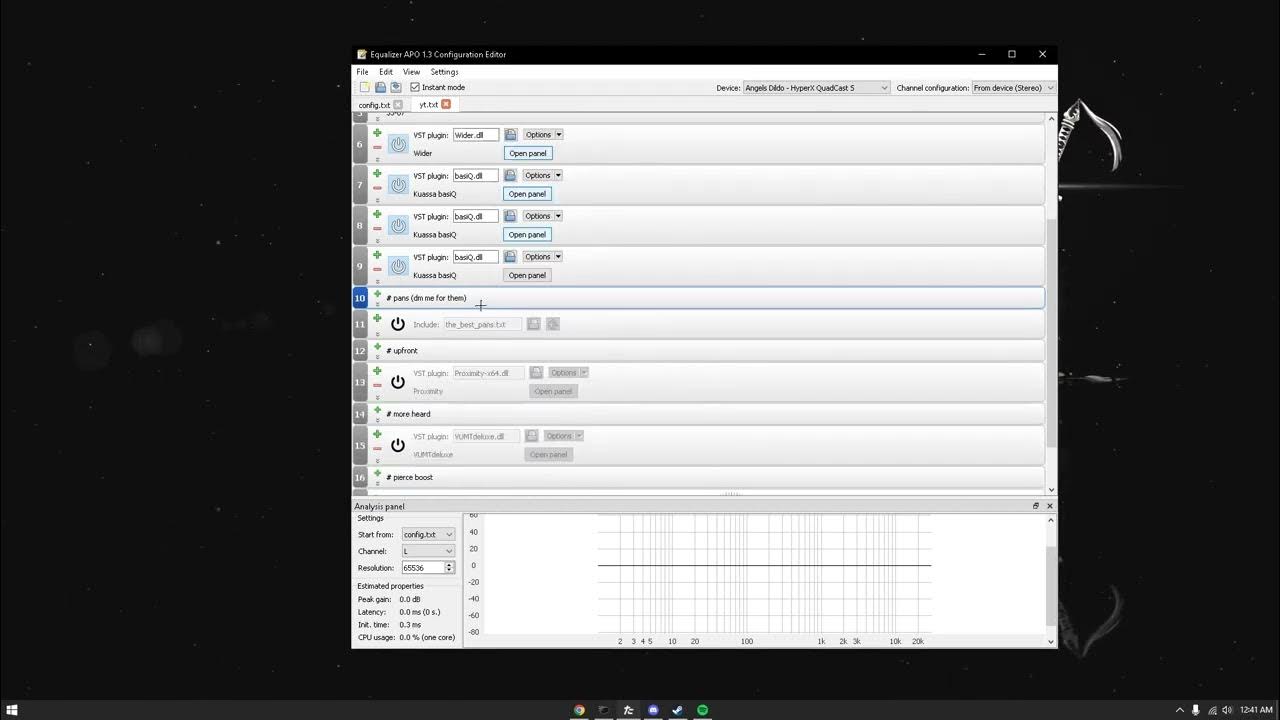Enable the VUMTdeluxe plugin in row 15
This screenshot has height=720, width=1280.
coord(398,445)
